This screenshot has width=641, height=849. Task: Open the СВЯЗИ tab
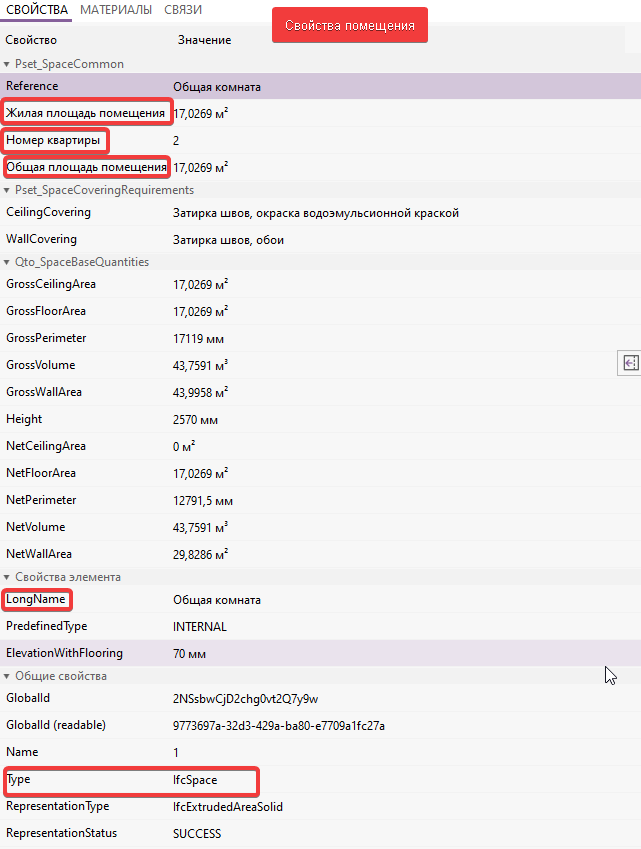click(183, 10)
